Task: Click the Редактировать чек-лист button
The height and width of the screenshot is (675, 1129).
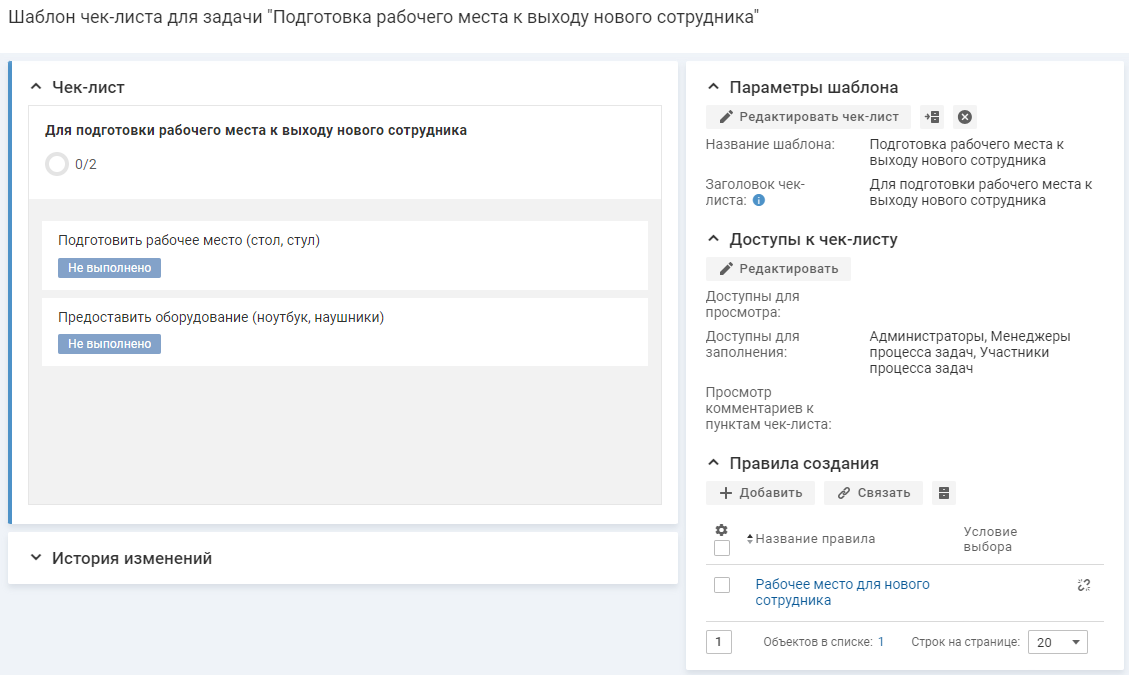Action: [x=808, y=117]
